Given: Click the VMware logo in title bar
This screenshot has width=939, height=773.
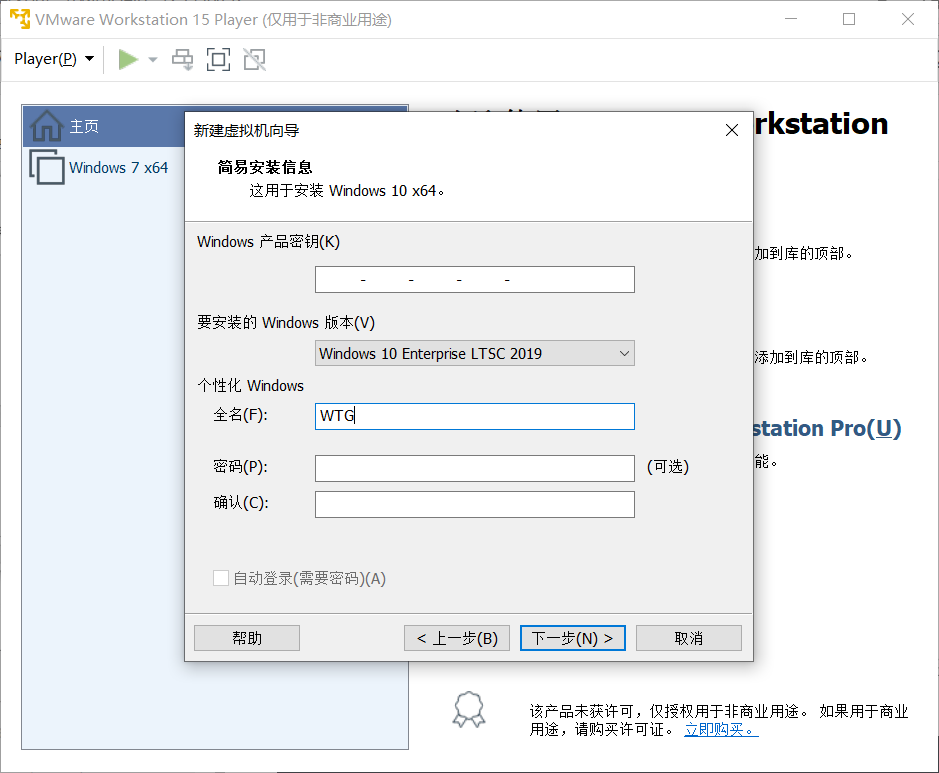Looking at the screenshot, I should click(19, 19).
